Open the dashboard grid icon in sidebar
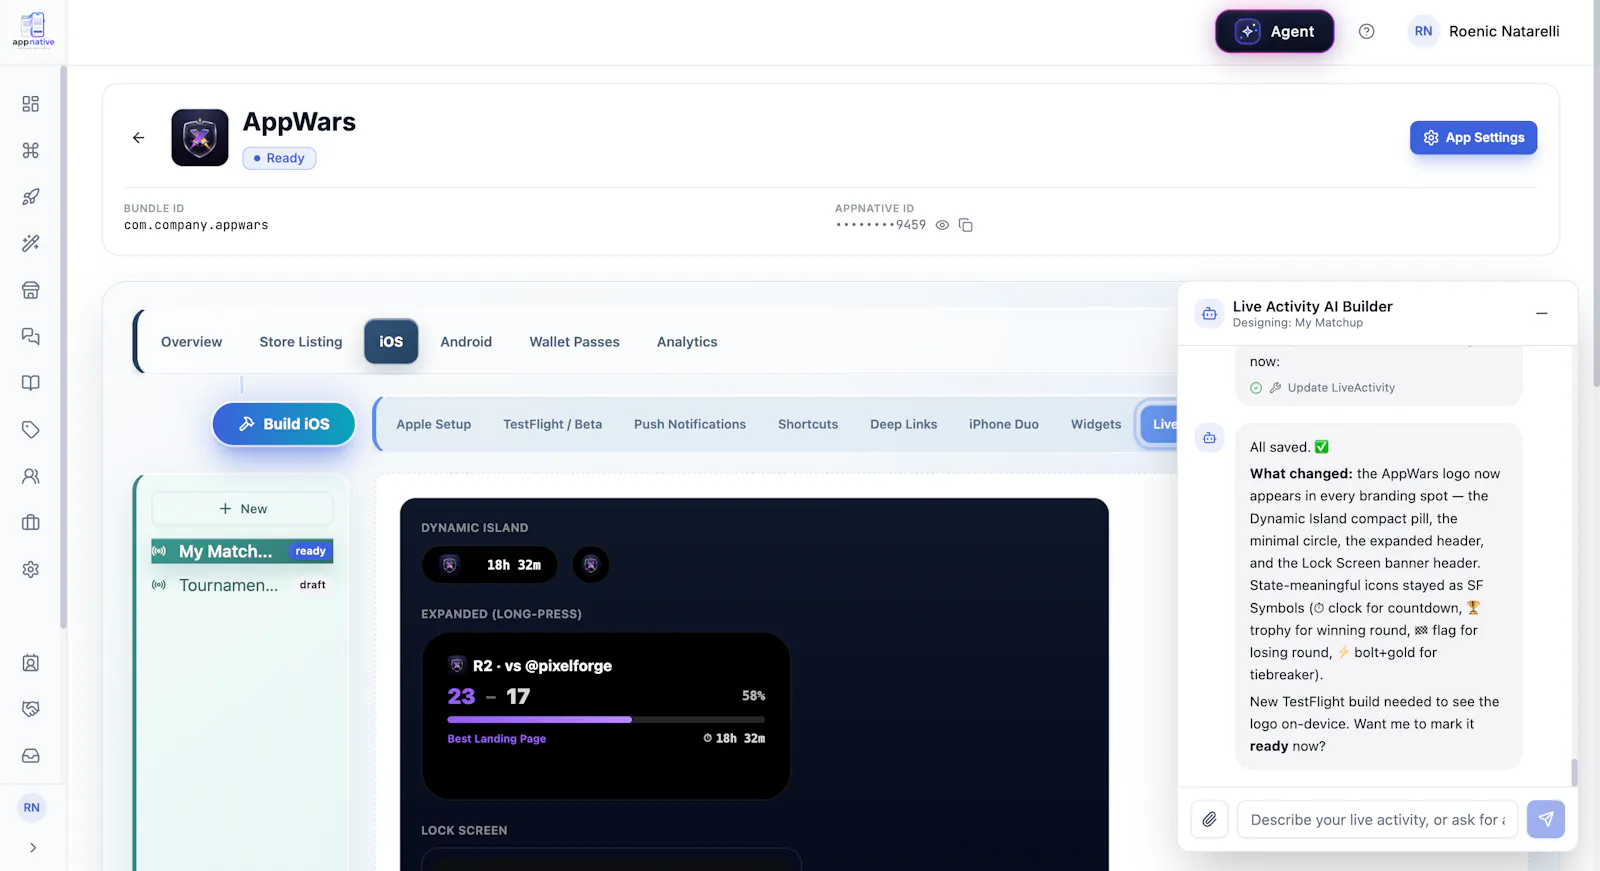1600x871 pixels. tap(31, 104)
